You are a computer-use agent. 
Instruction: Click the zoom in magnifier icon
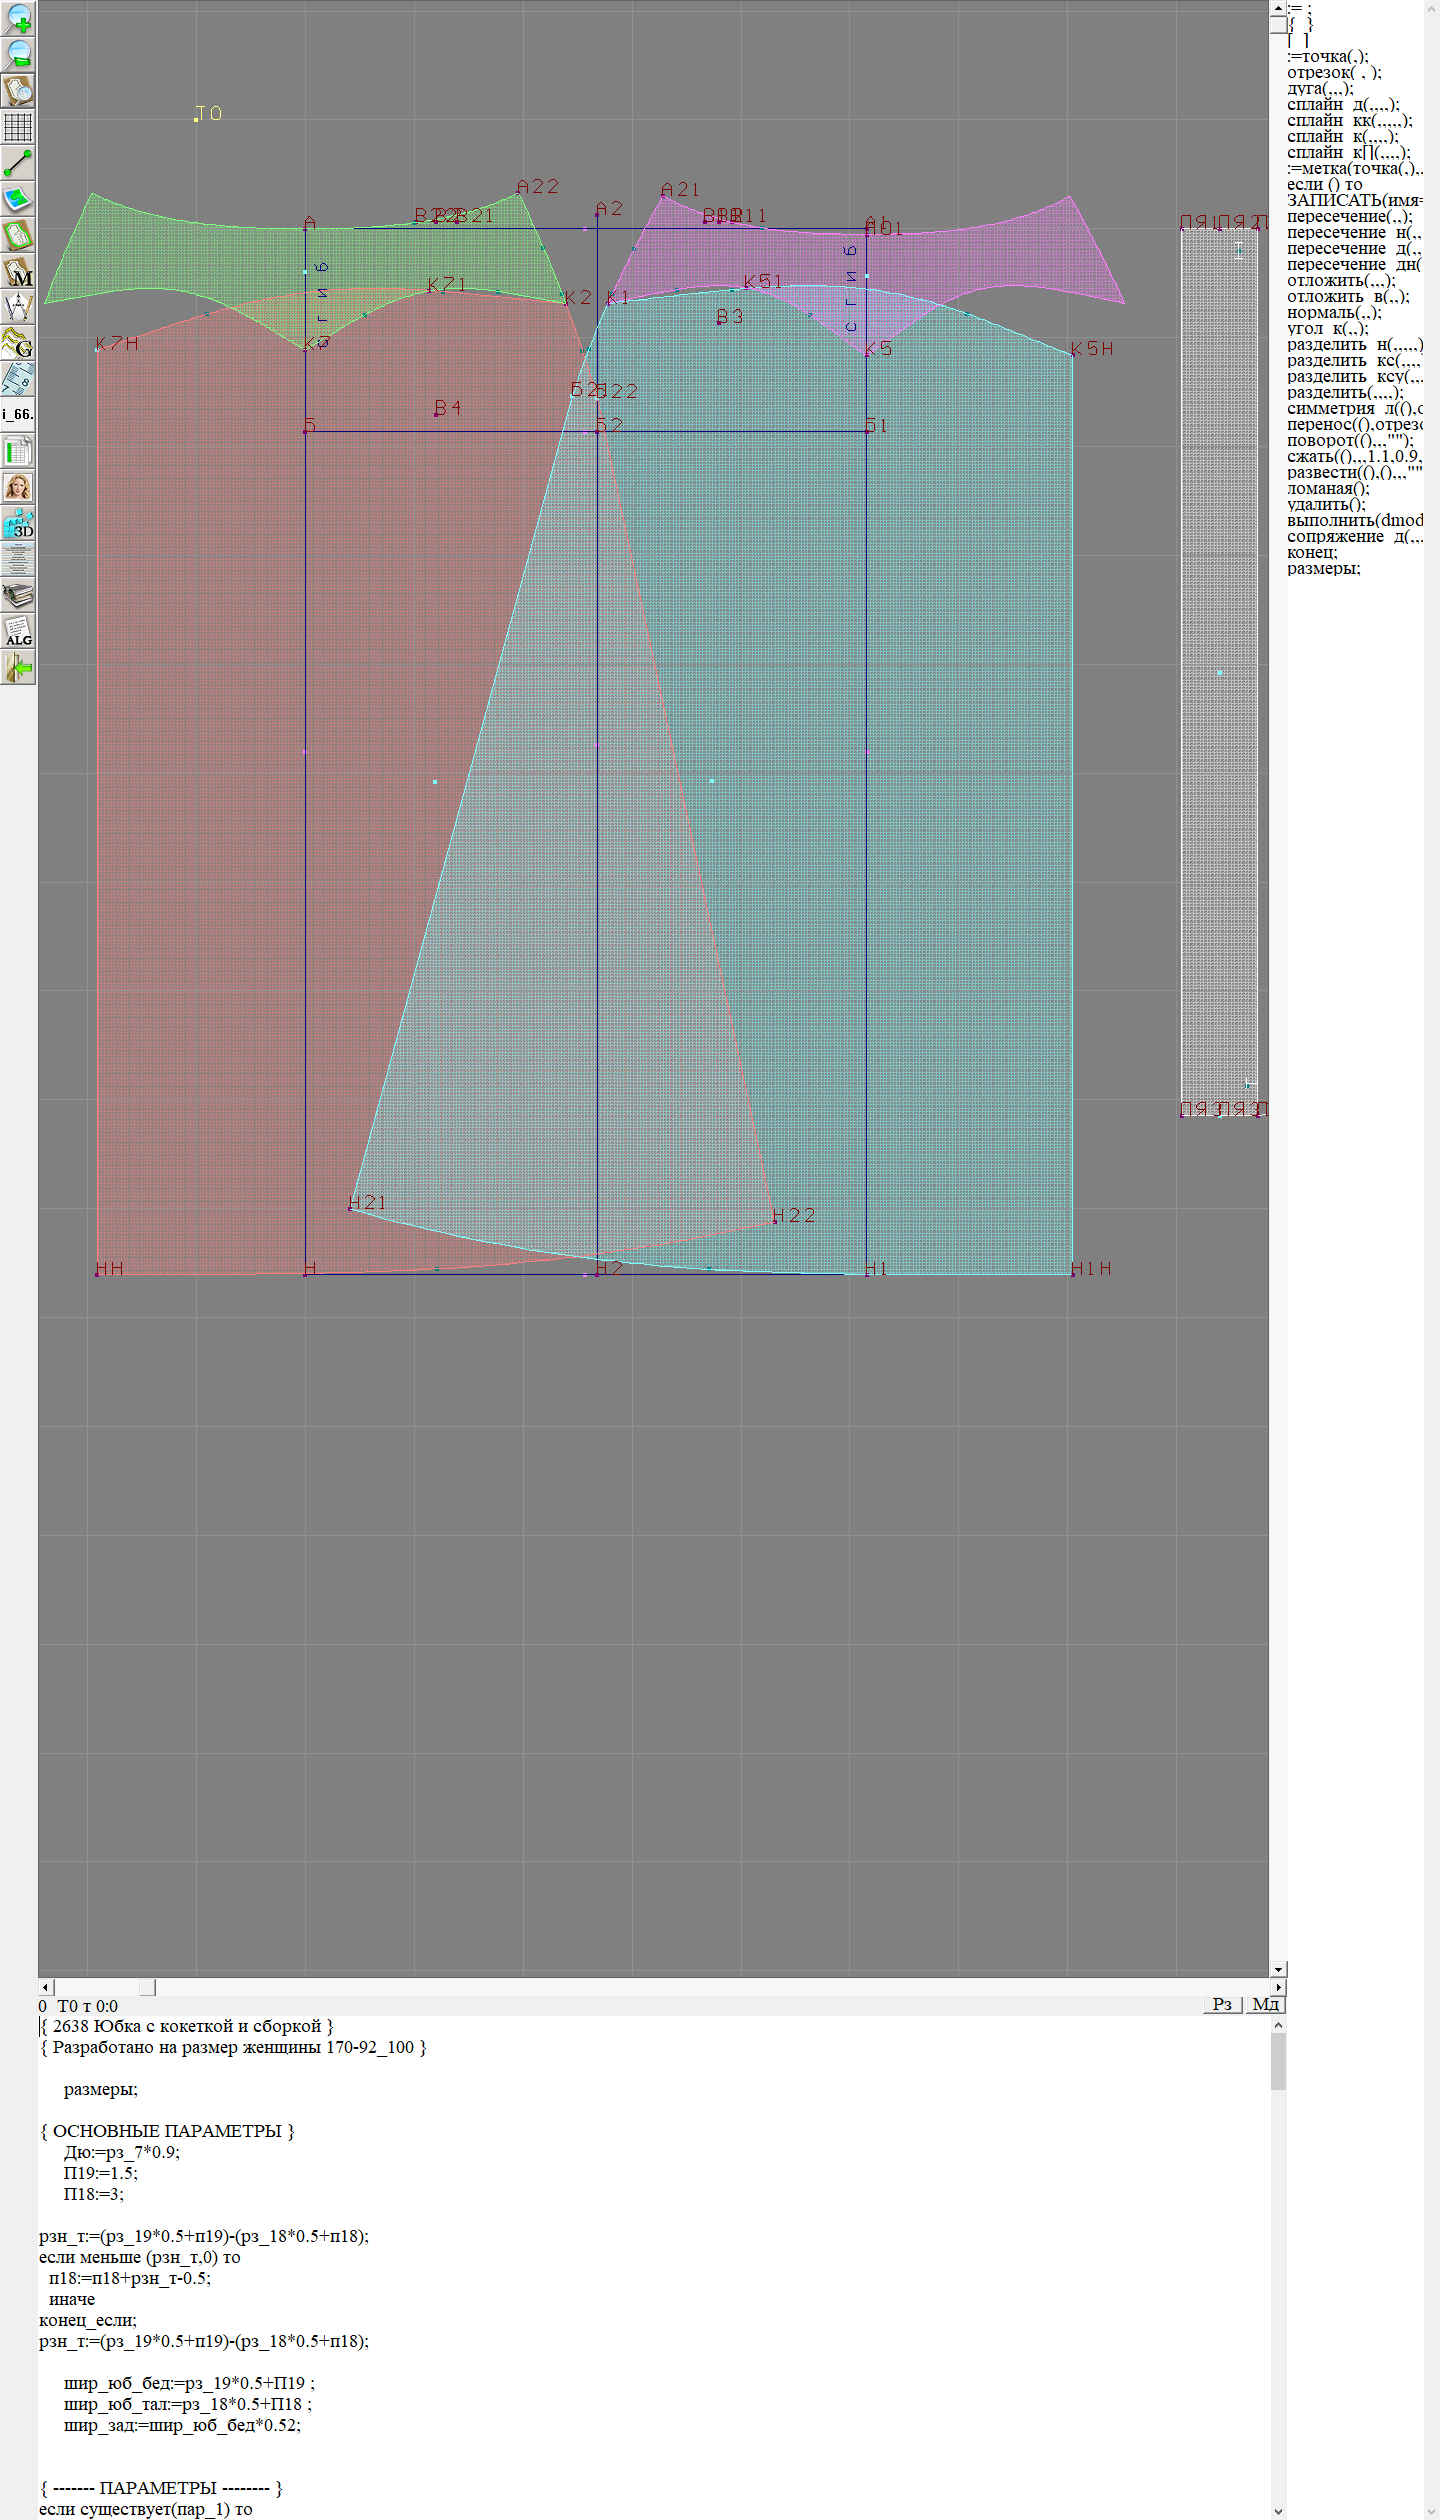(18, 19)
